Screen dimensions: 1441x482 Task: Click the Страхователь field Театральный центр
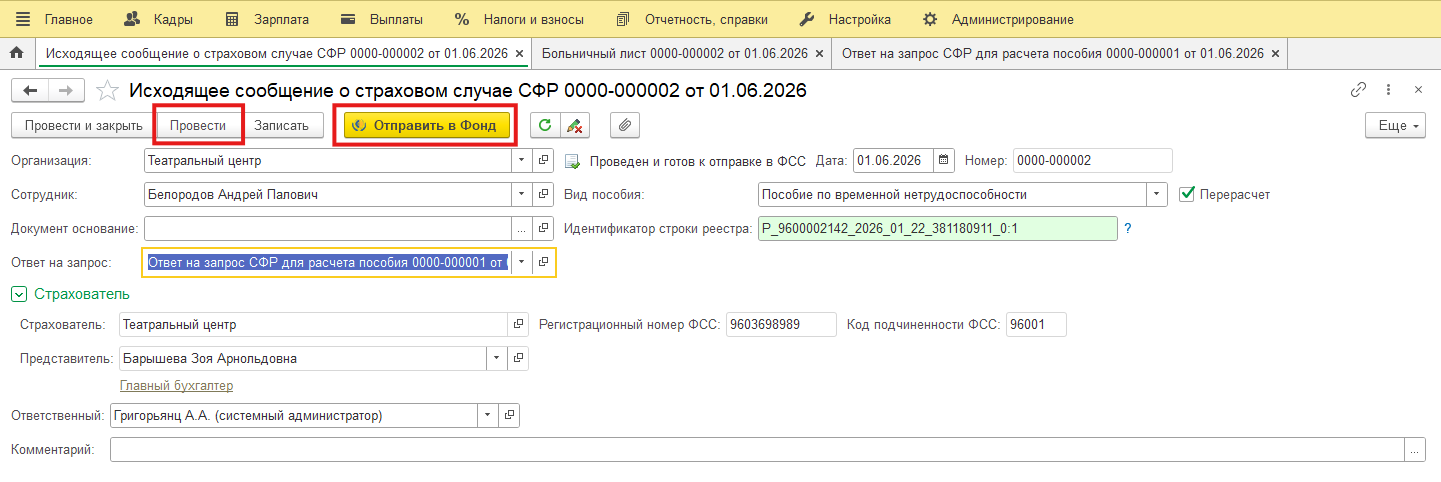coord(314,324)
